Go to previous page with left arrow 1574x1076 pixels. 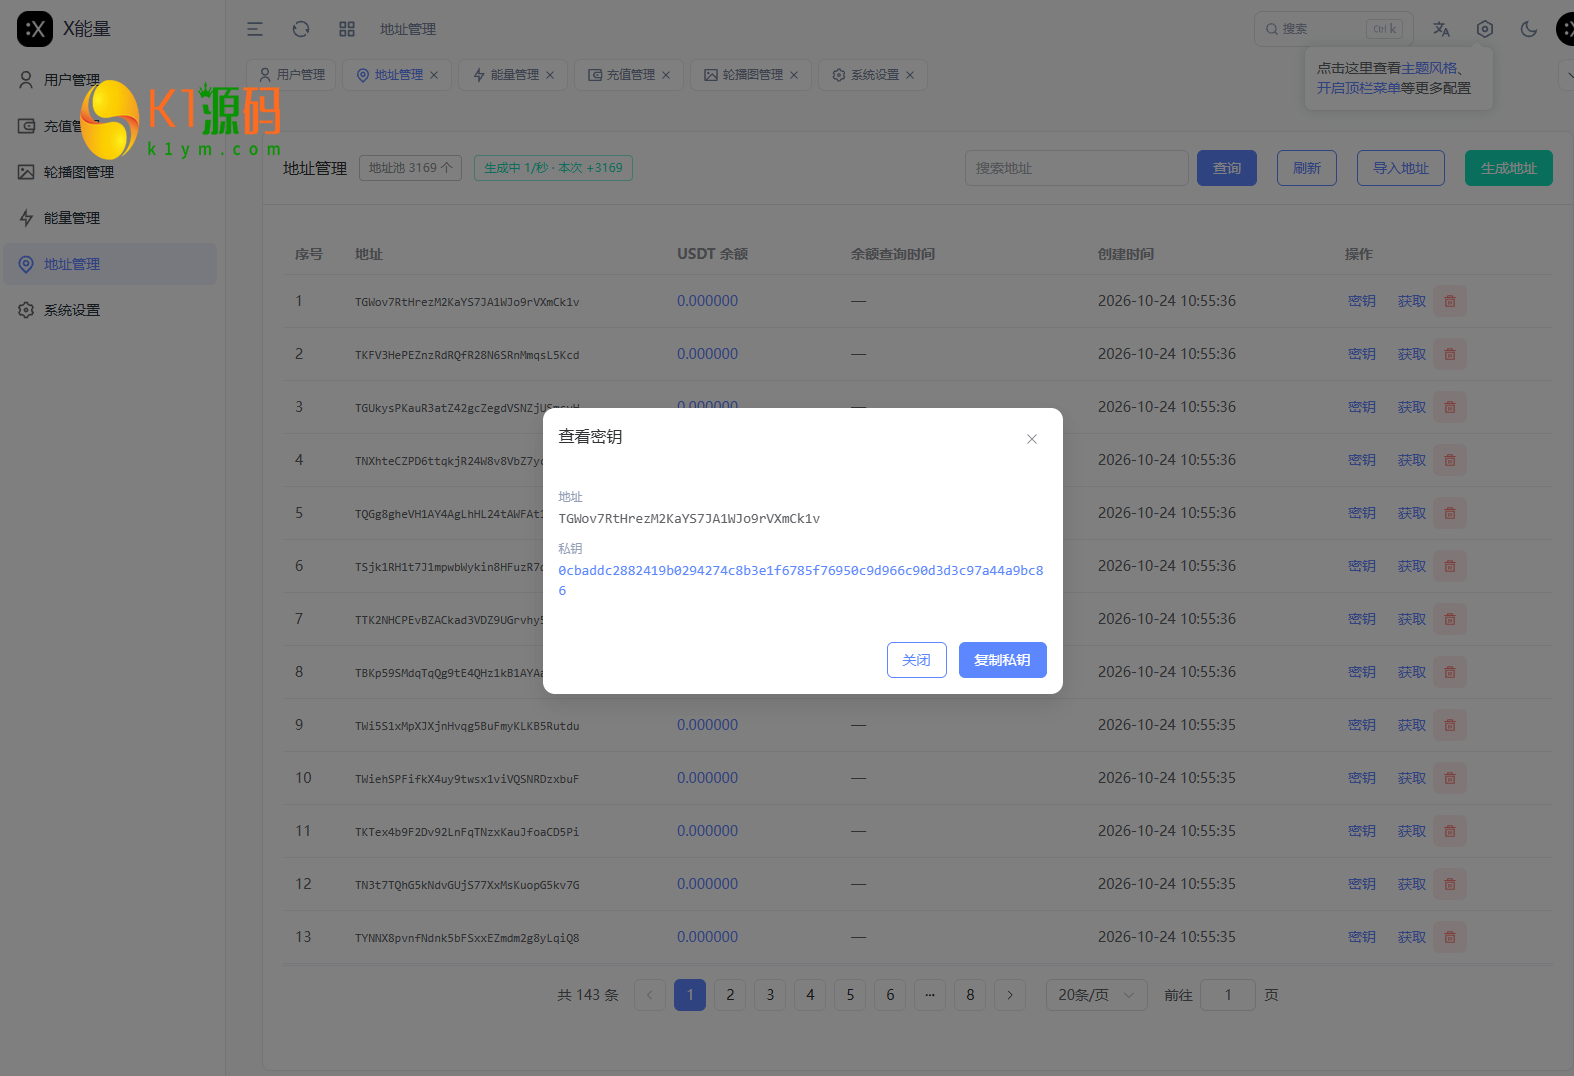(x=650, y=995)
